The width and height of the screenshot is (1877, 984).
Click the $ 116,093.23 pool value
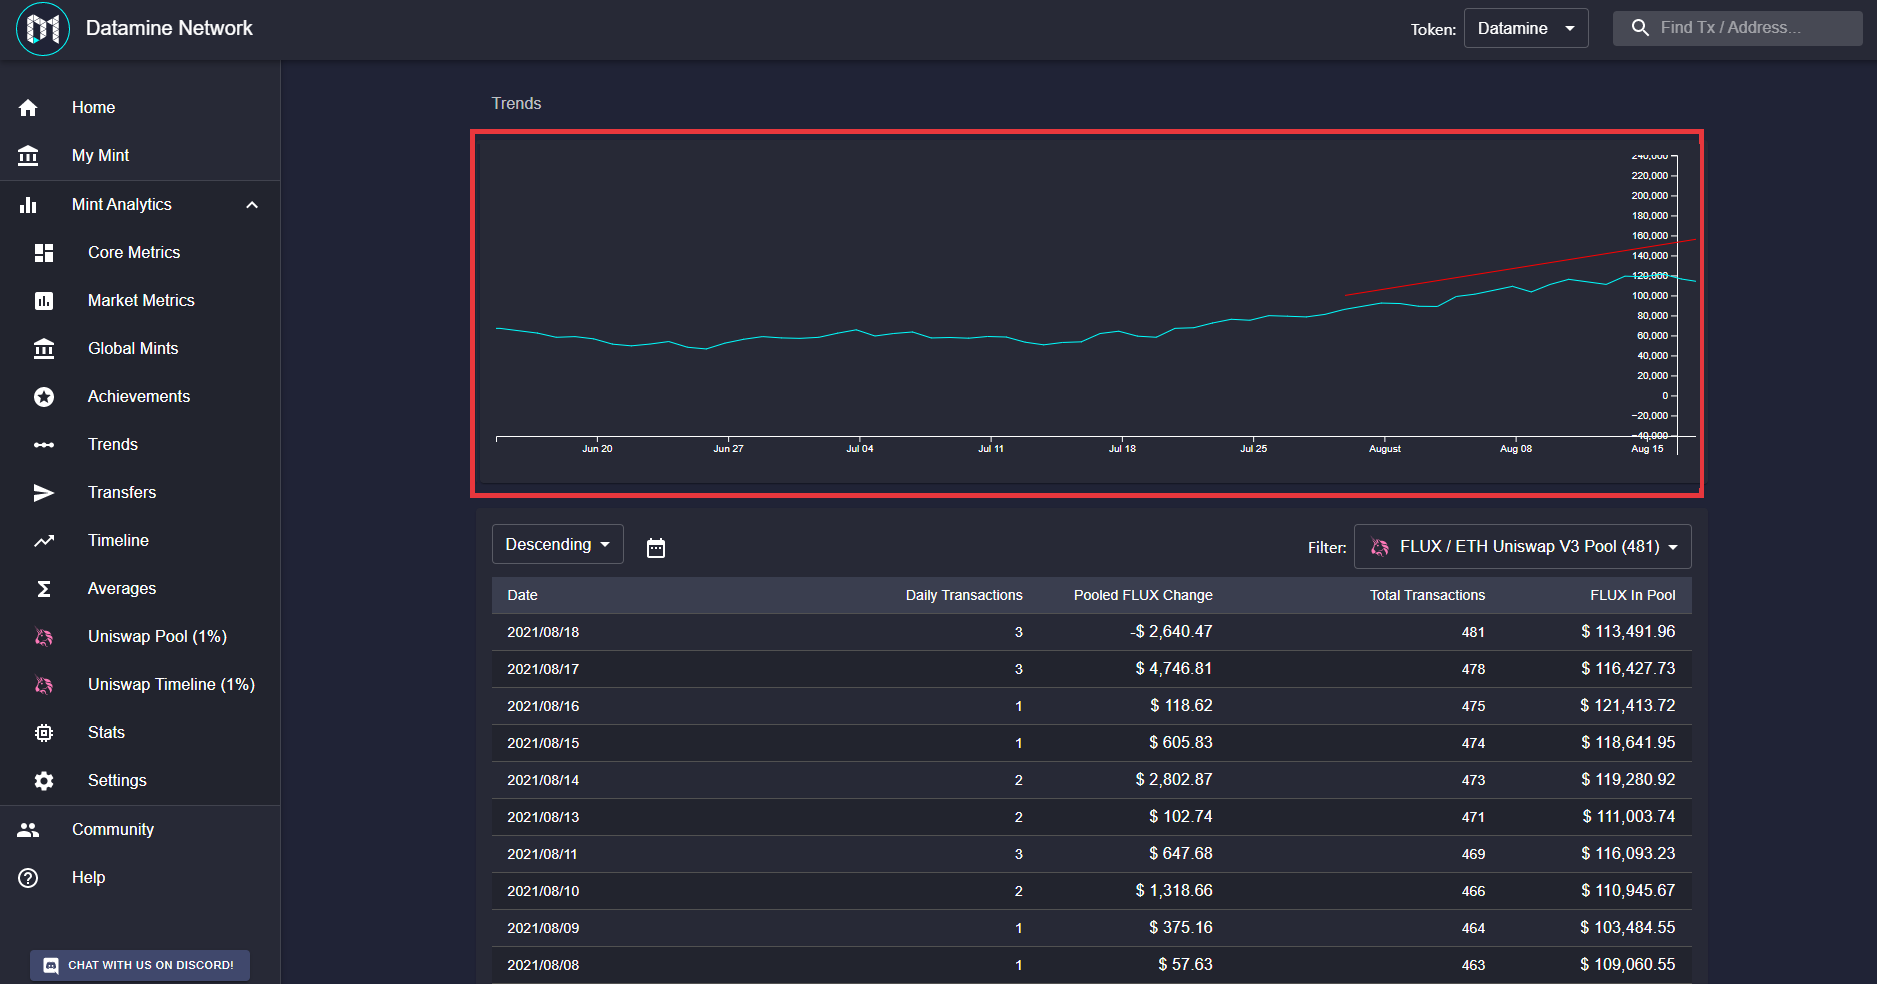click(1628, 854)
